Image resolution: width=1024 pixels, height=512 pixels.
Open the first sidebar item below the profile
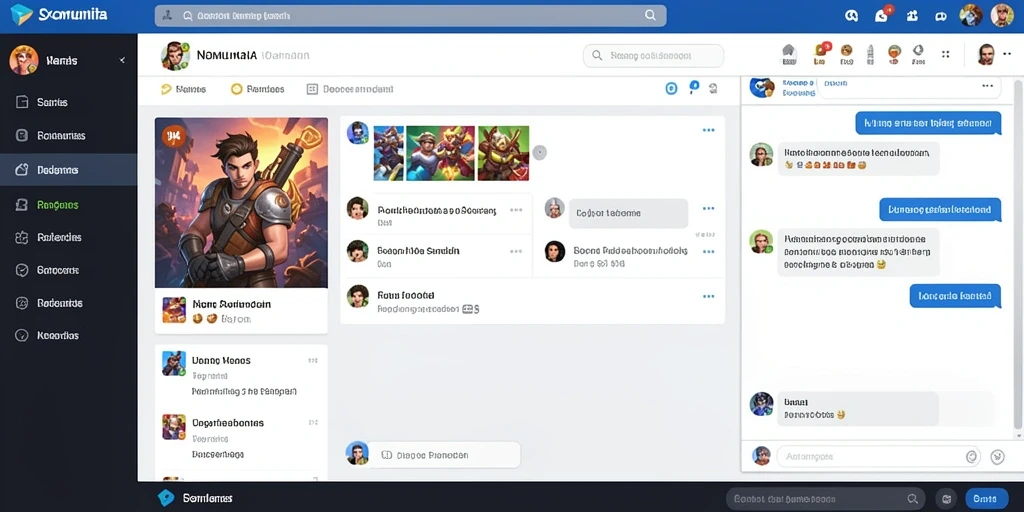pos(69,102)
